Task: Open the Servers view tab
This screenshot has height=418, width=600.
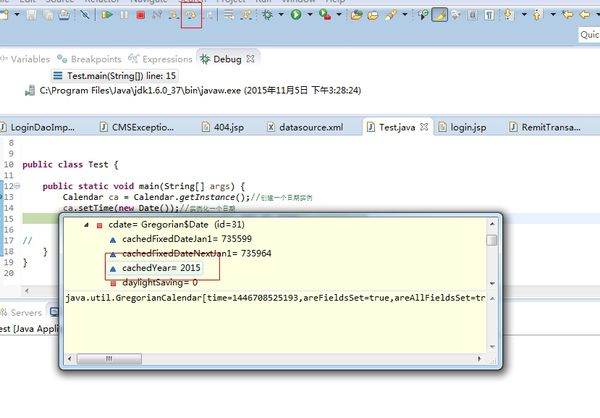Action: pos(25,313)
